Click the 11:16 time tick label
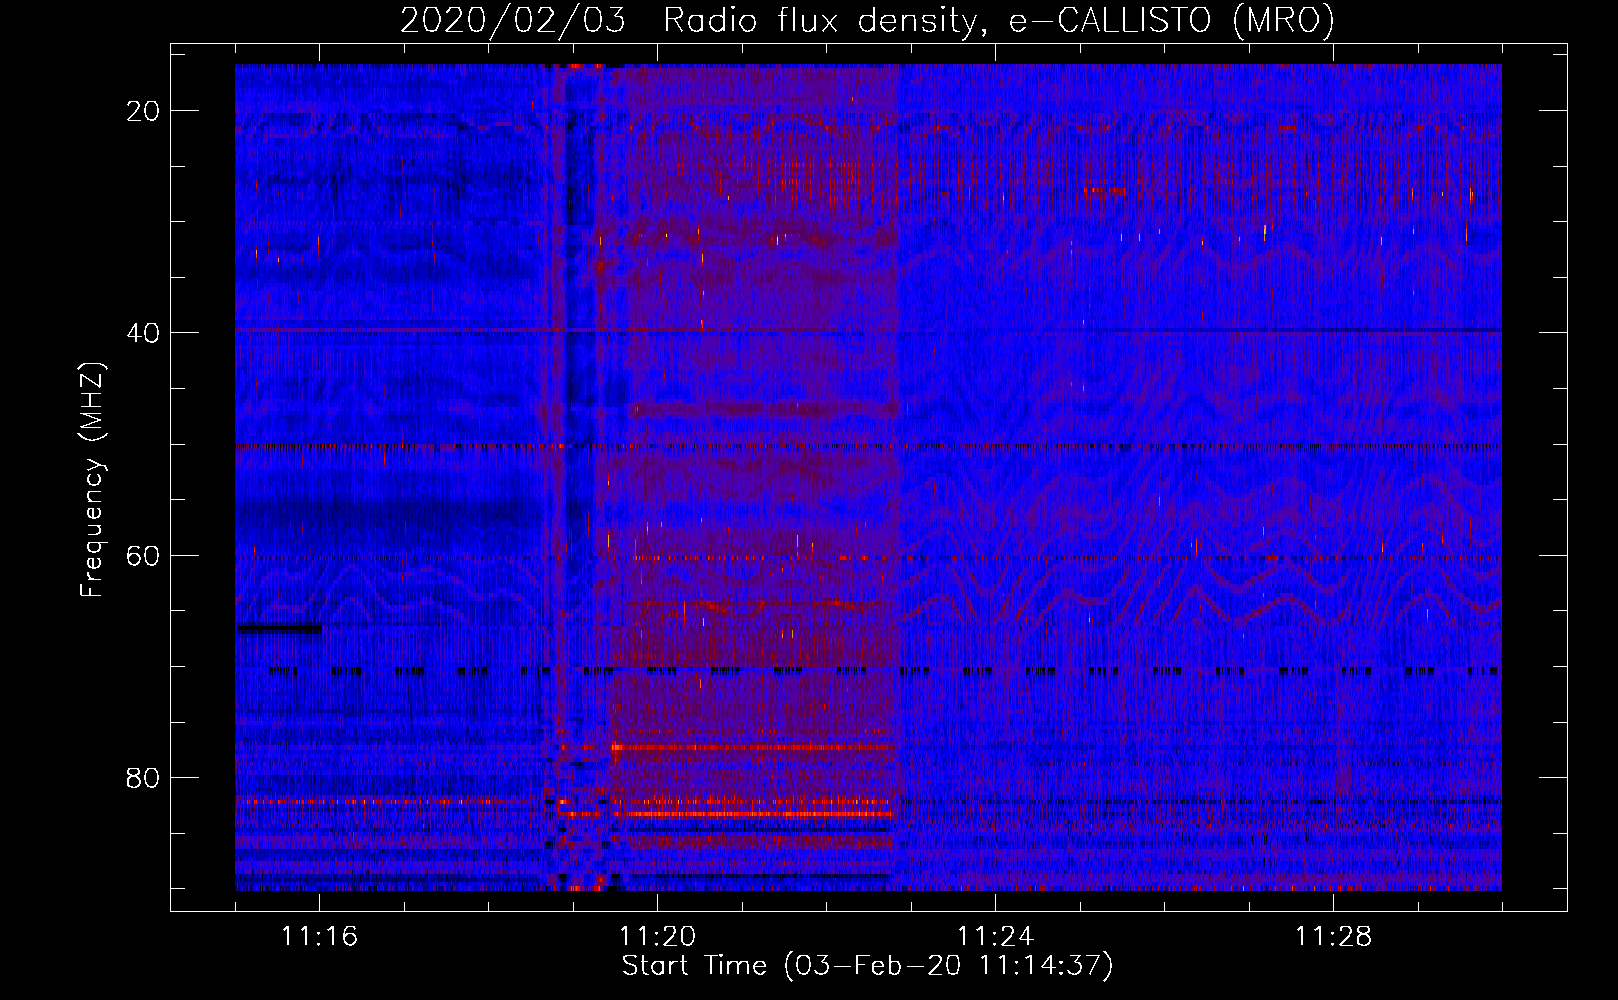The image size is (1618, 1000). click(x=319, y=937)
